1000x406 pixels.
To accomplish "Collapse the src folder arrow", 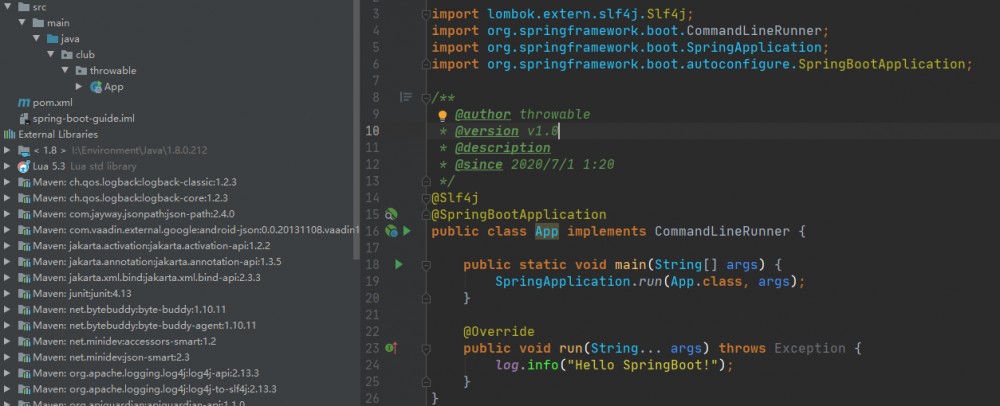I will click(7, 7).
